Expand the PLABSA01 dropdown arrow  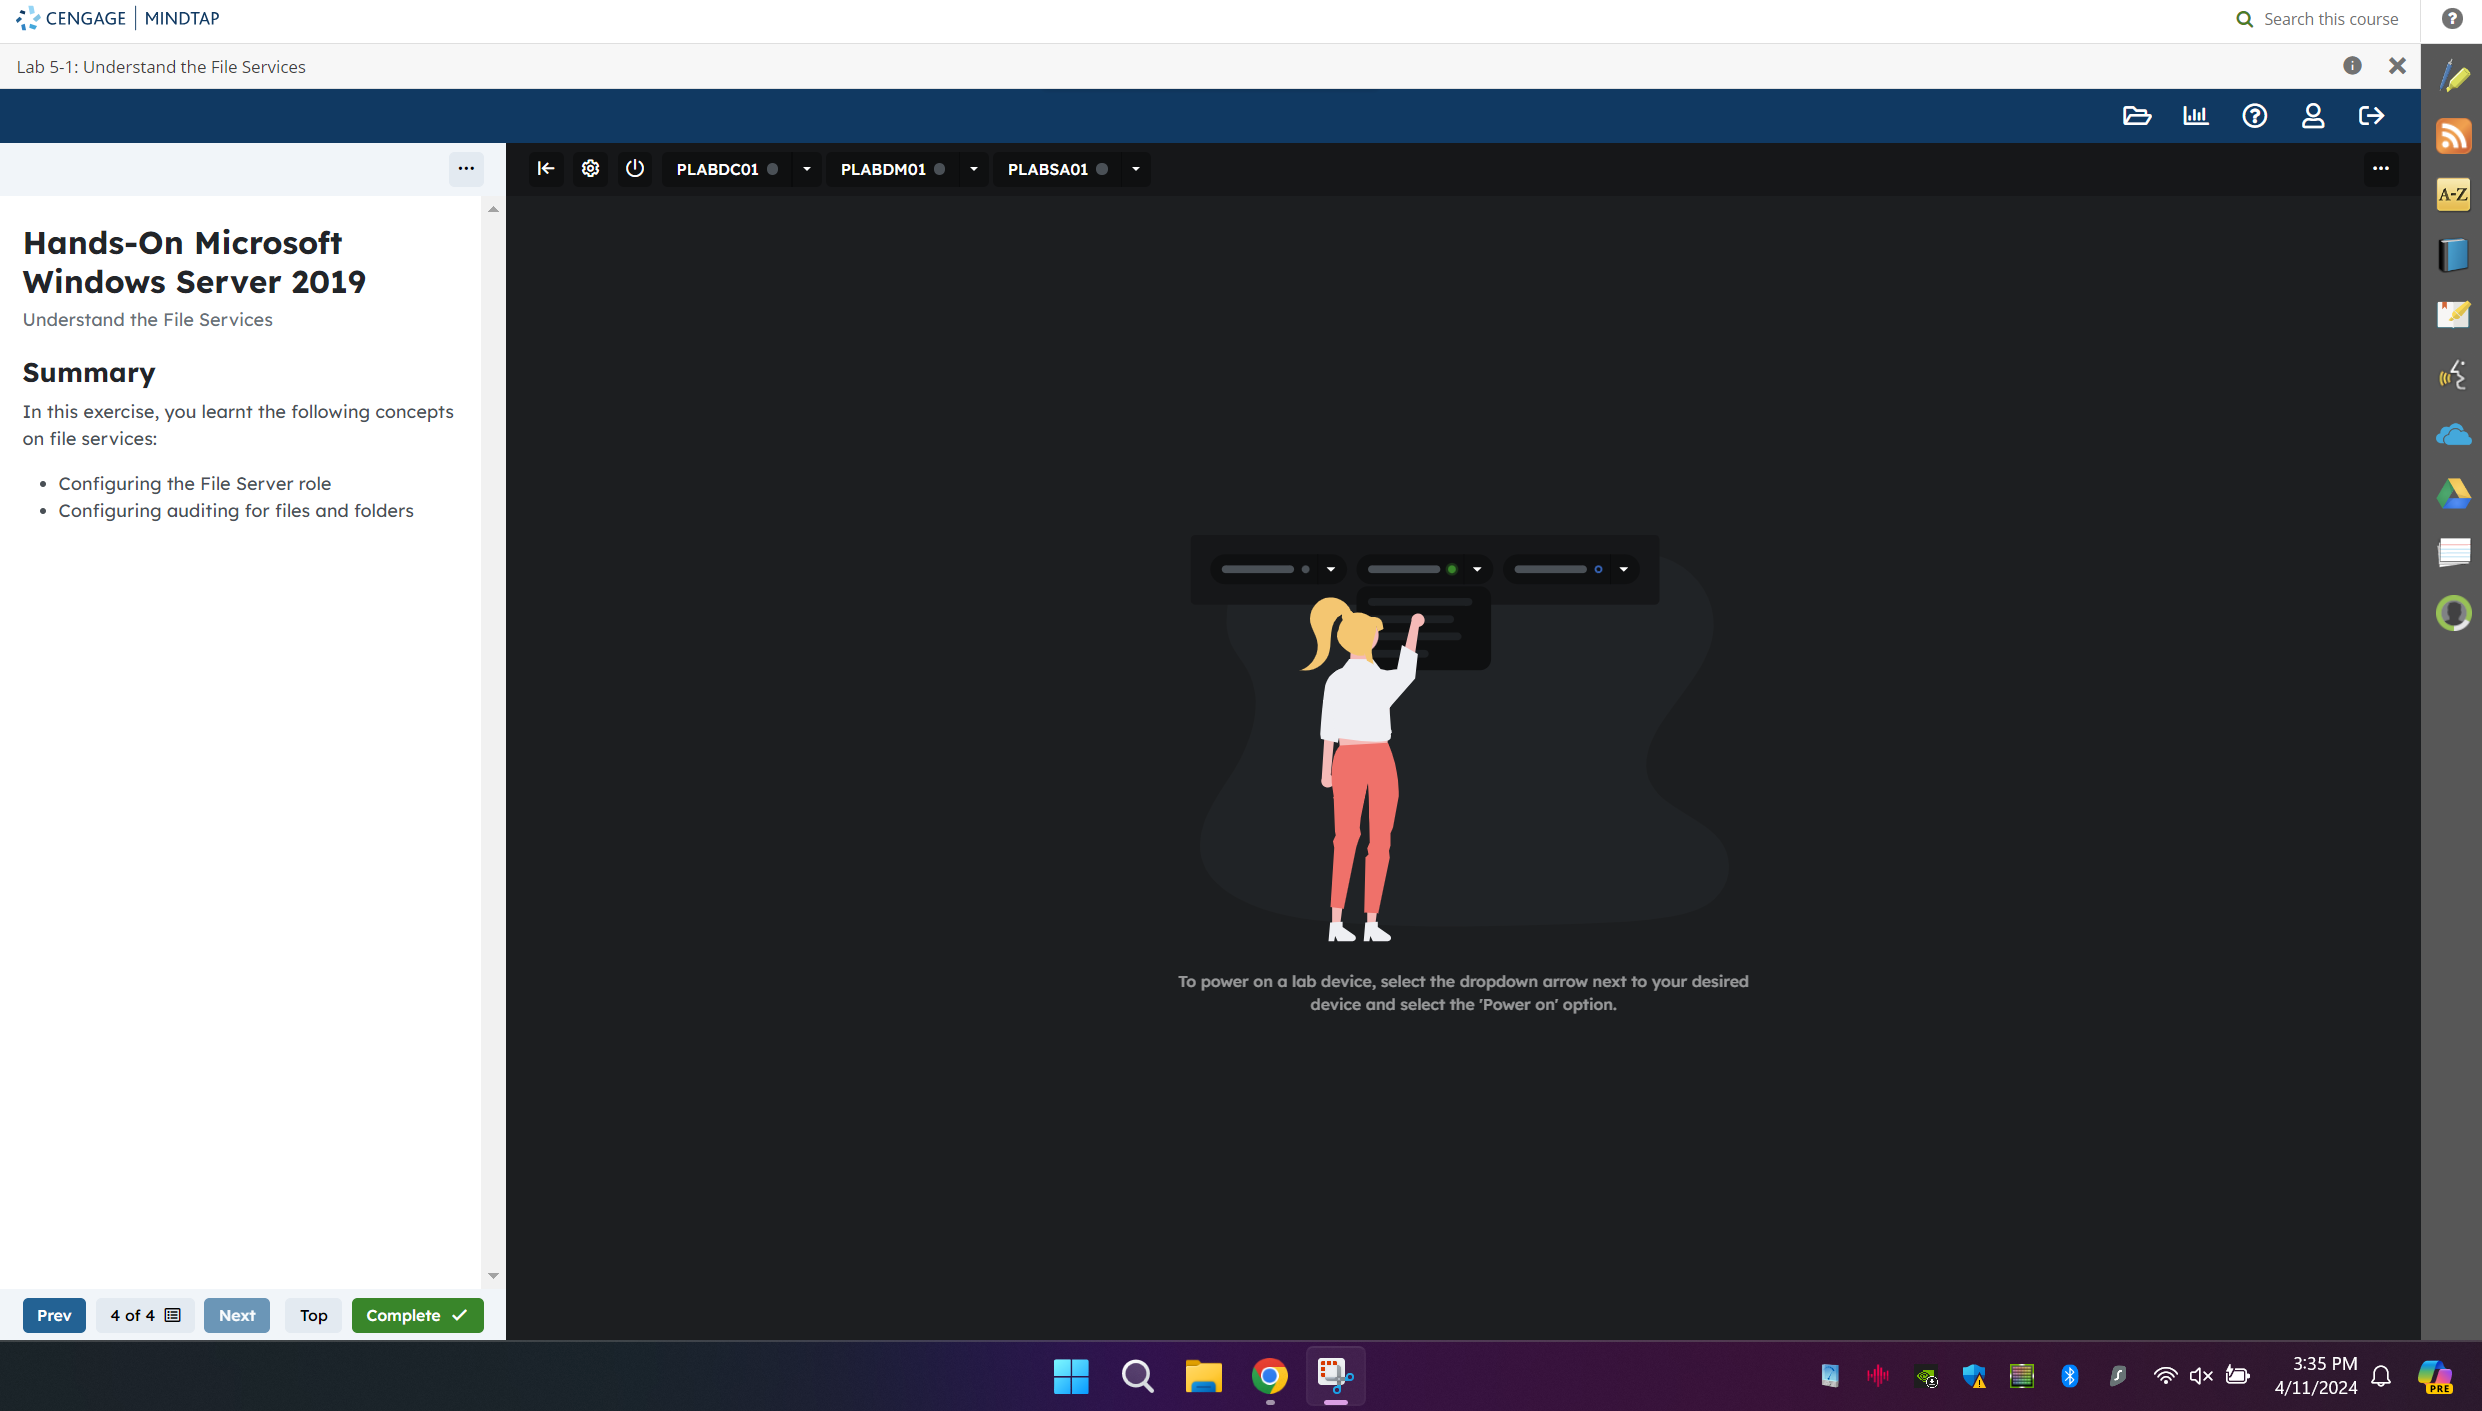1136,169
